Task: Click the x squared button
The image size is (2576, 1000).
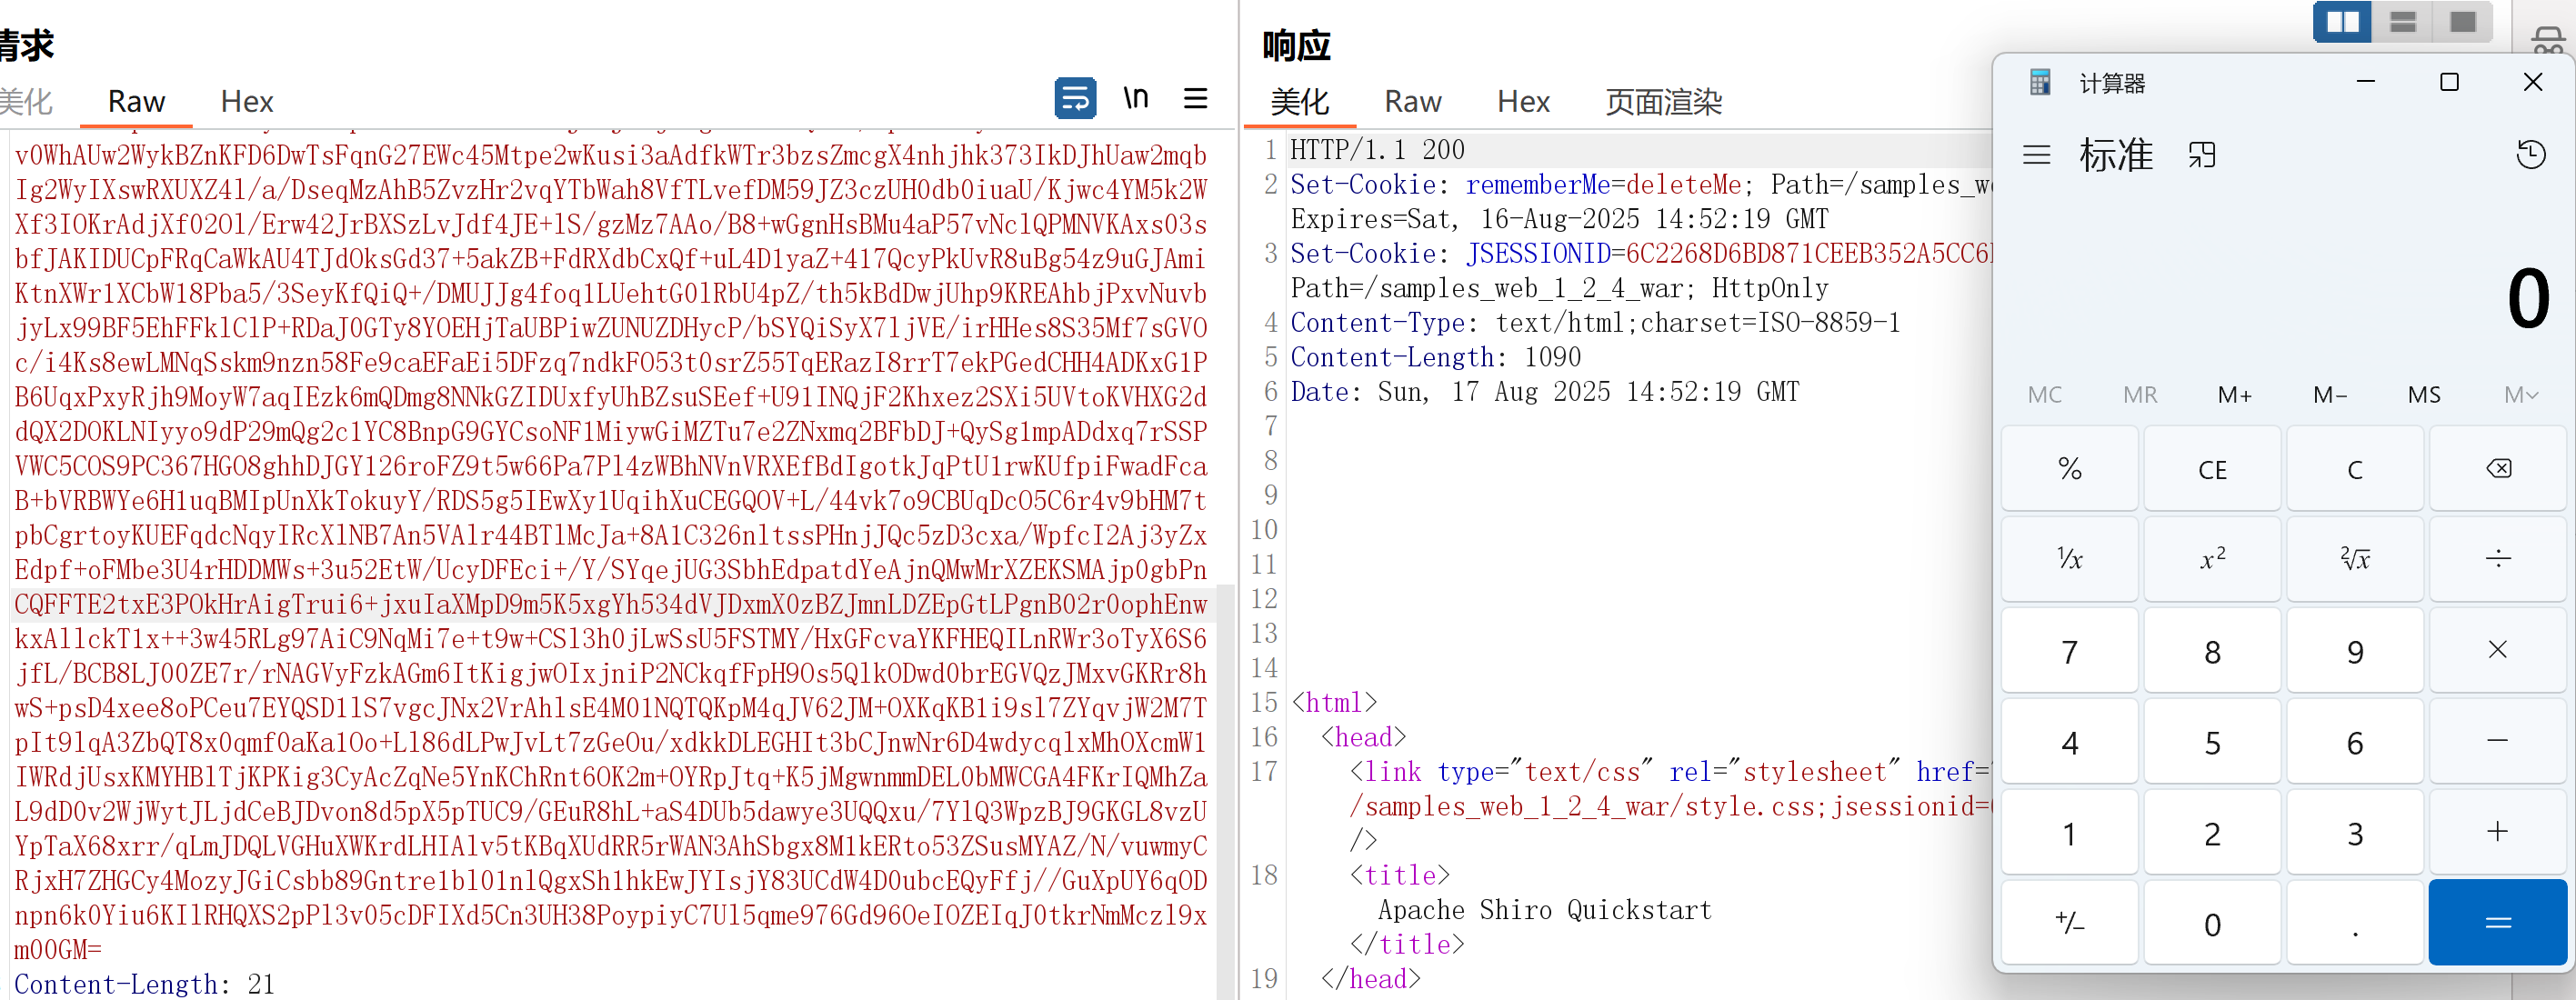Action: 2212,559
